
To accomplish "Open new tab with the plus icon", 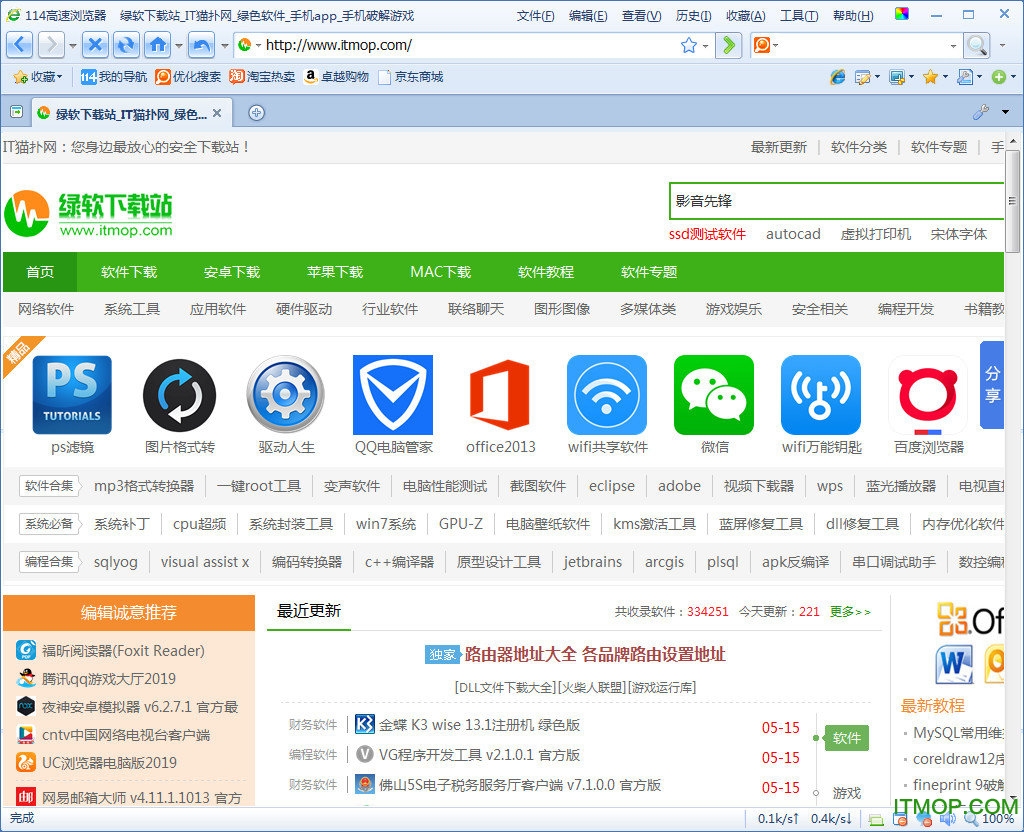I will click(257, 112).
